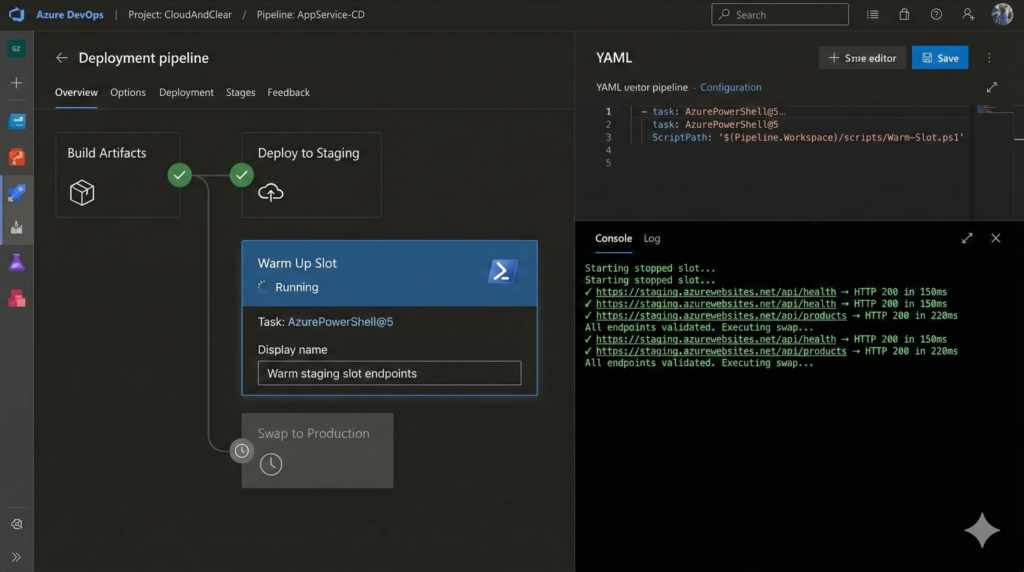The image size is (1024, 572).
Task: Go back using the left arrow
Action: (x=62, y=58)
